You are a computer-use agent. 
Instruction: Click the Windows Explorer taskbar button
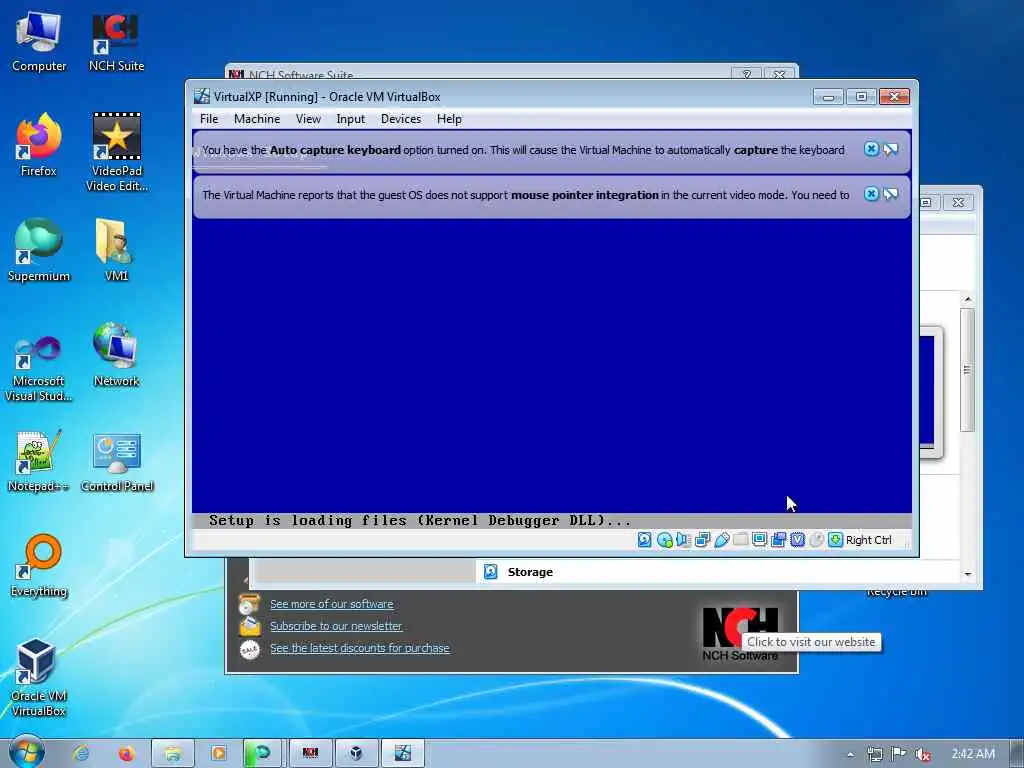pyautogui.click(x=172, y=754)
